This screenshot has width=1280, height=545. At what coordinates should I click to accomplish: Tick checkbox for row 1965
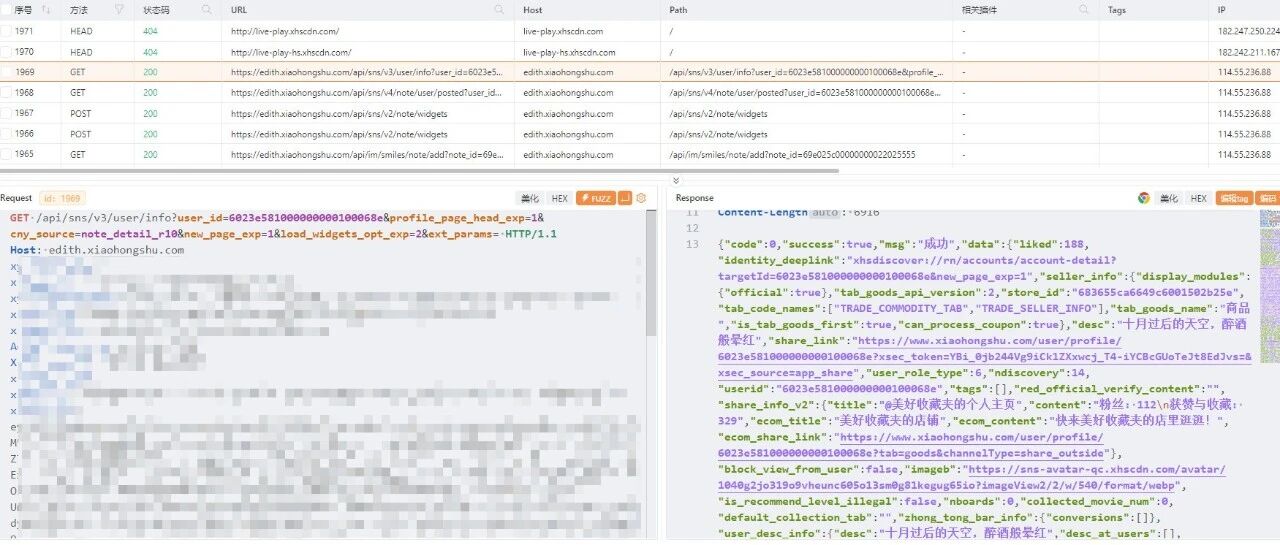click(6, 154)
